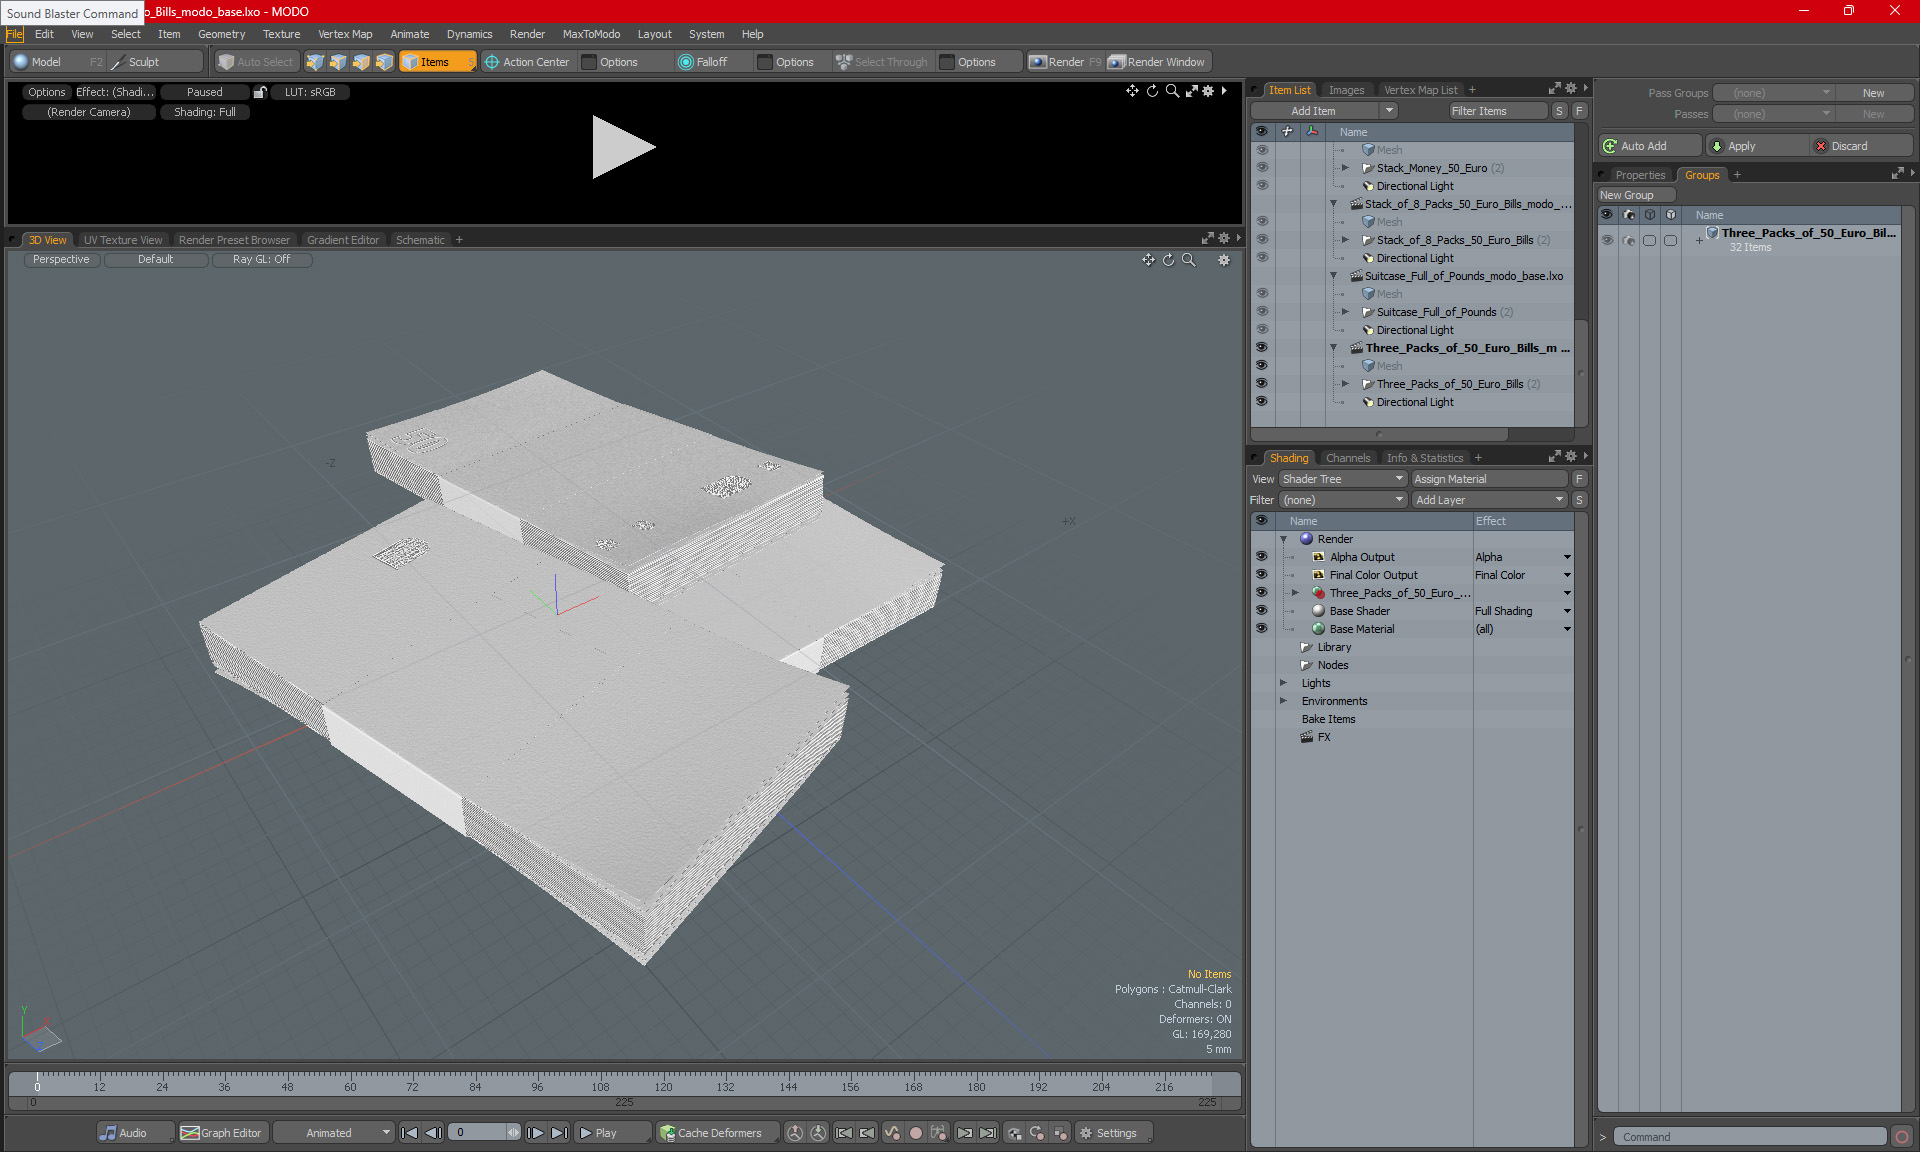
Task: Open Graph Editor
Action: click(222, 1133)
